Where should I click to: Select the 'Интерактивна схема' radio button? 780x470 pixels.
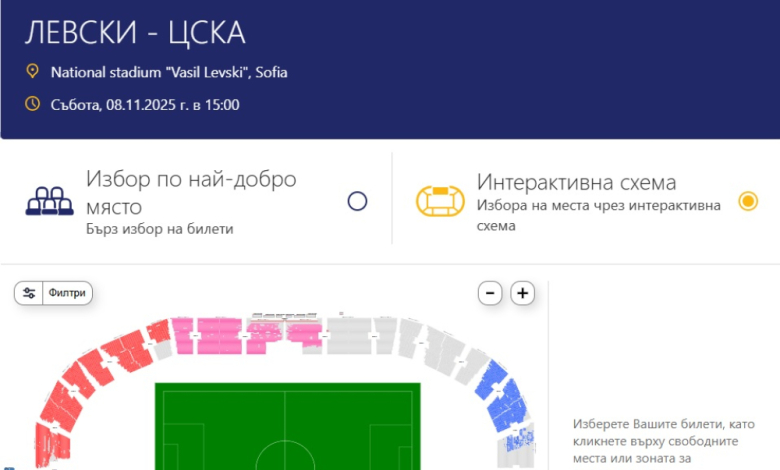coord(748,201)
